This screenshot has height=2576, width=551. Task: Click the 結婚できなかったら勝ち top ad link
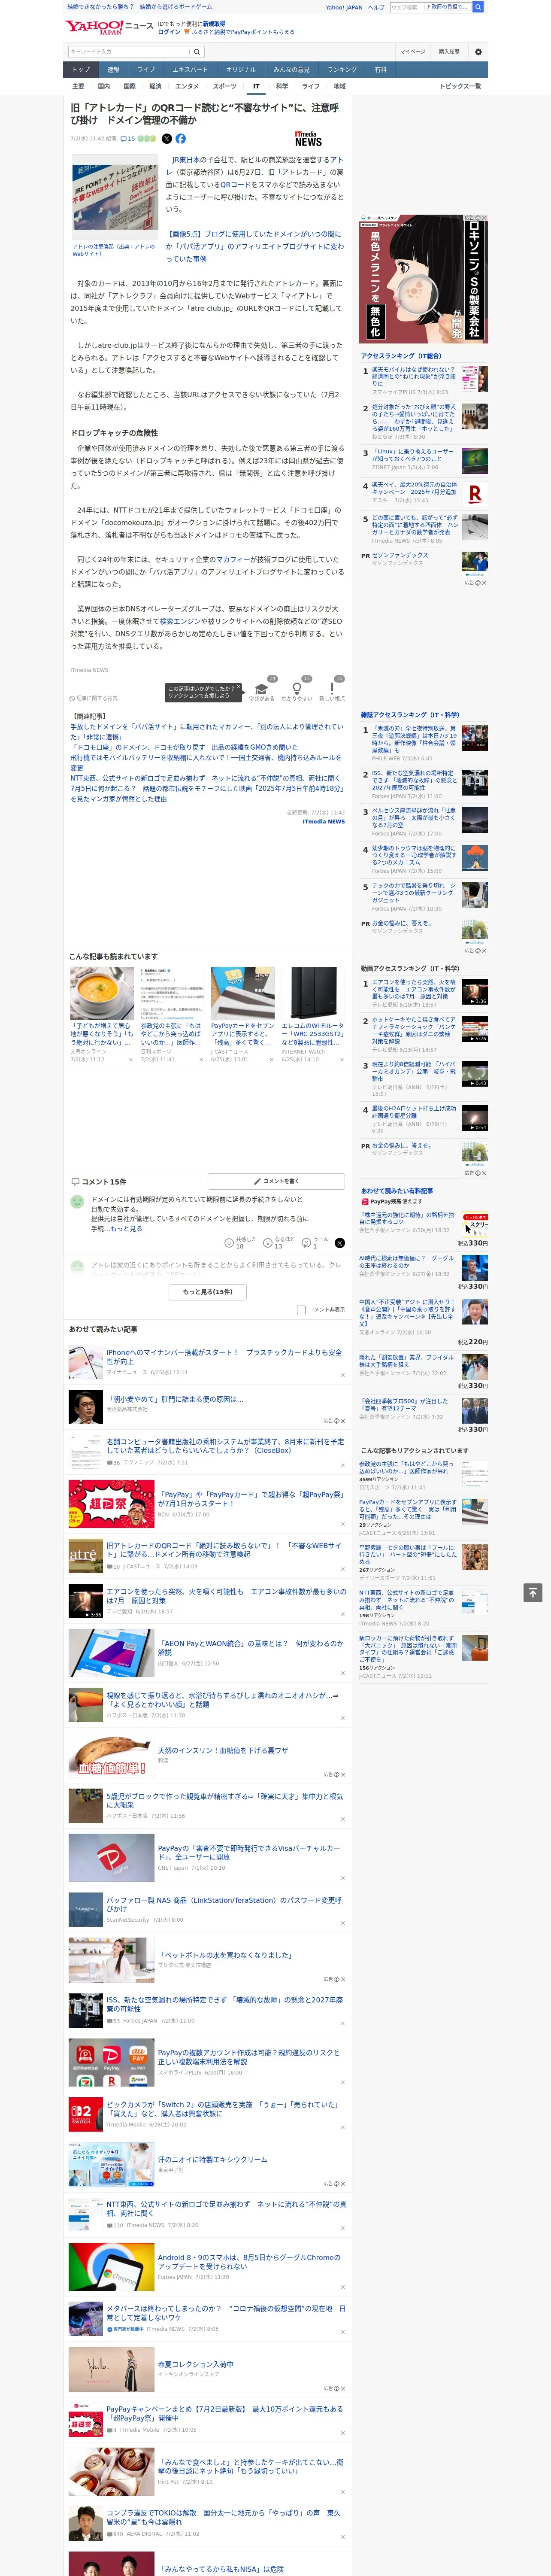(100, 7)
